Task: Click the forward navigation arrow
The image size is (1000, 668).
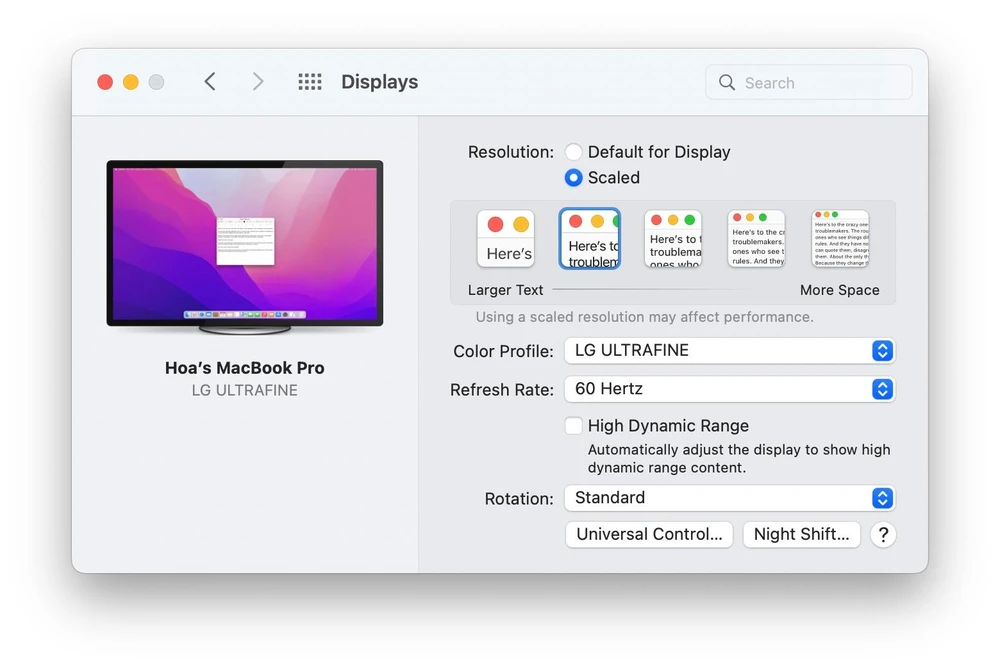Action: pyautogui.click(x=258, y=82)
